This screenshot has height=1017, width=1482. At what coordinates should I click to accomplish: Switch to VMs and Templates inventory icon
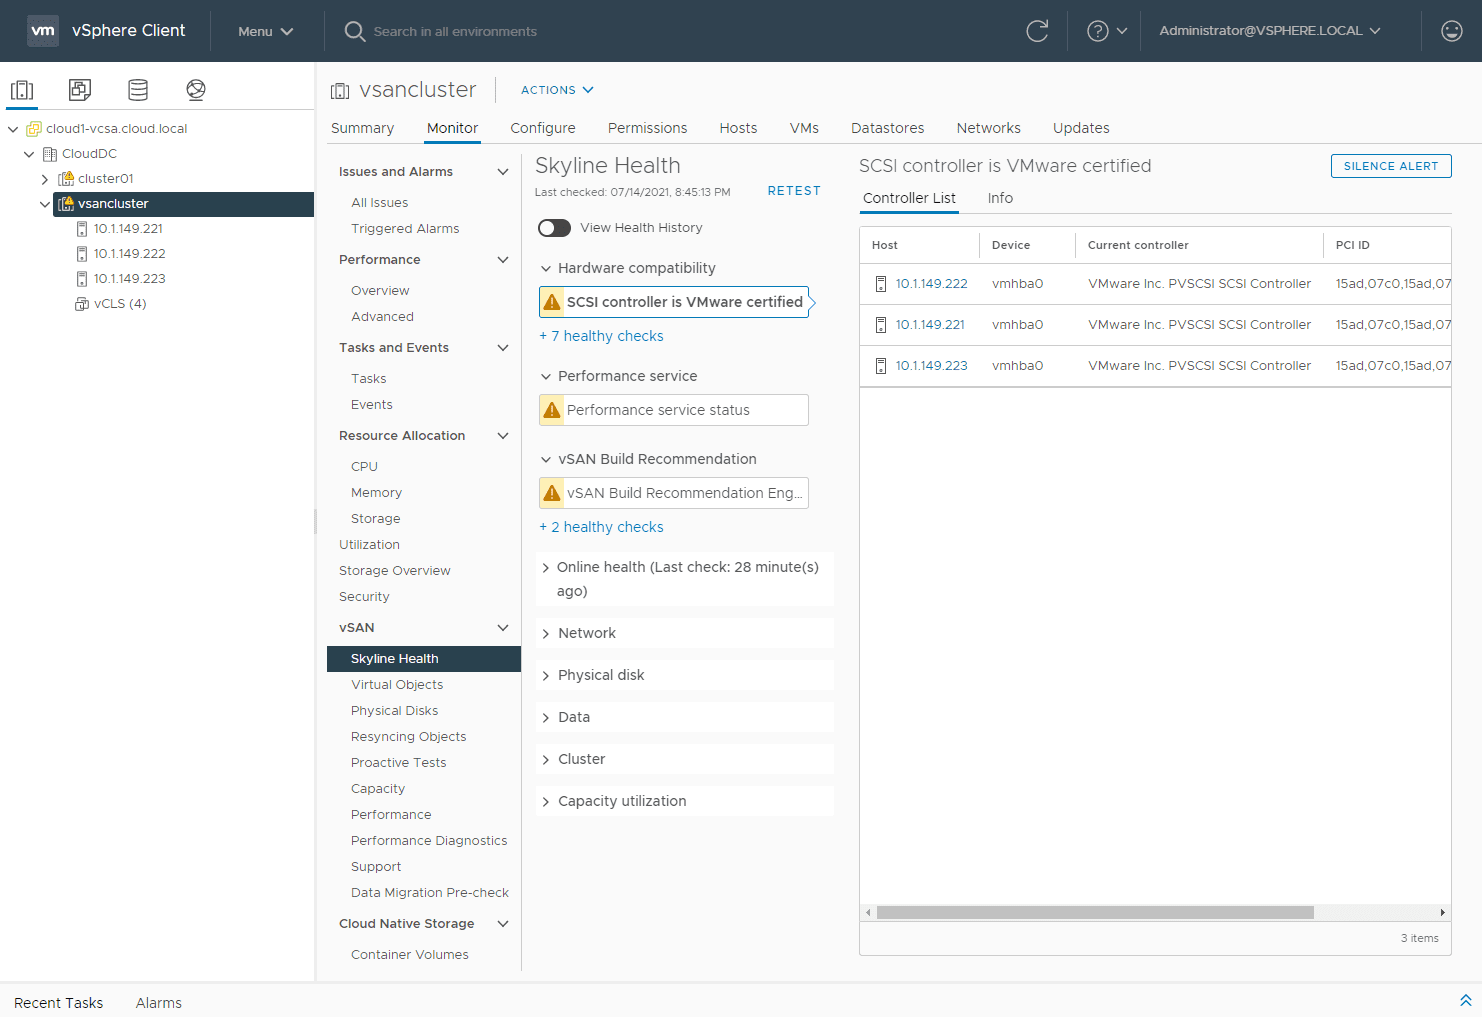[x=80, y=90]
